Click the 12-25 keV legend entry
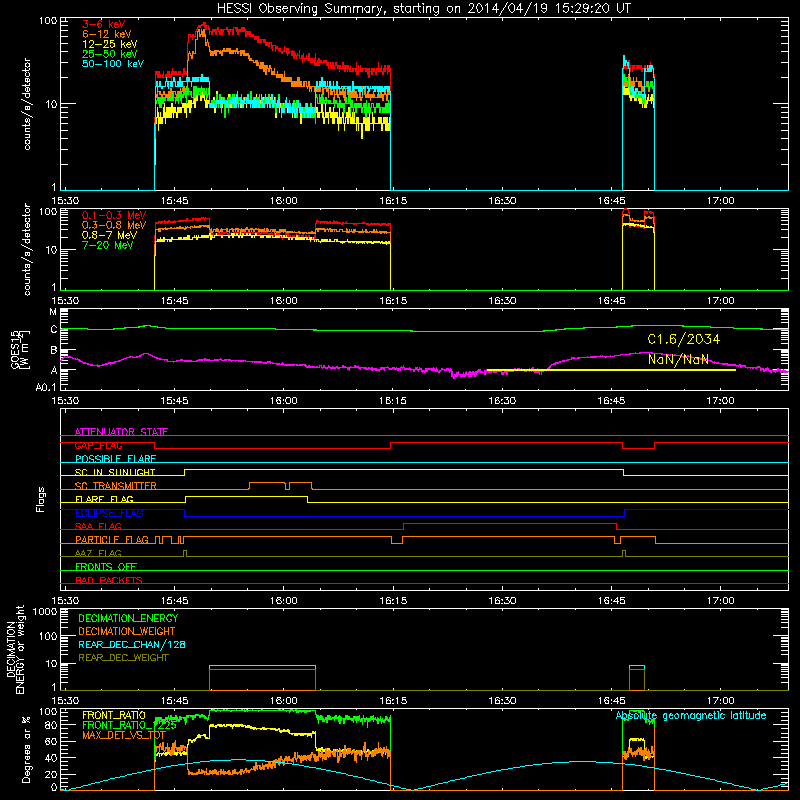Screen dimensions: 800x800 coord(110,44)
